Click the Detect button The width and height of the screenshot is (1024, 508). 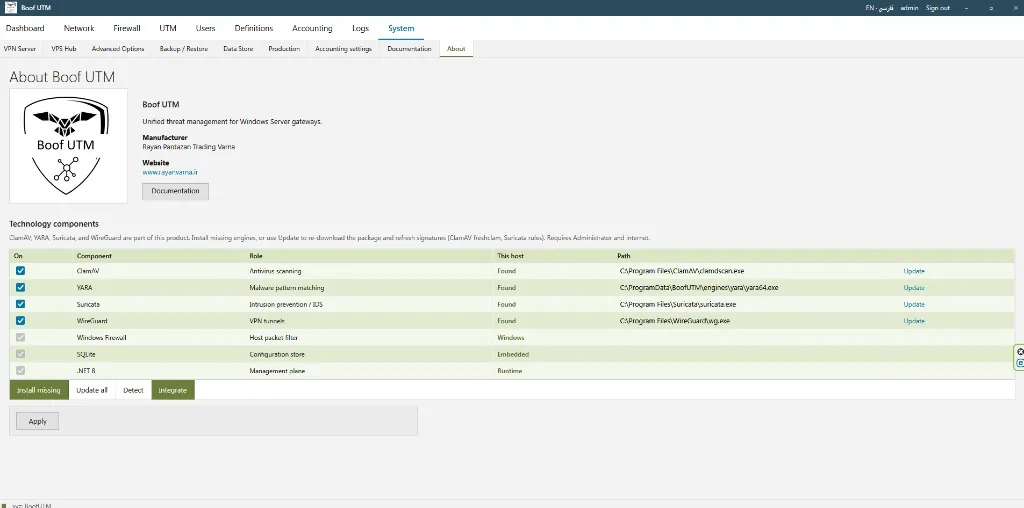(133, 390)
